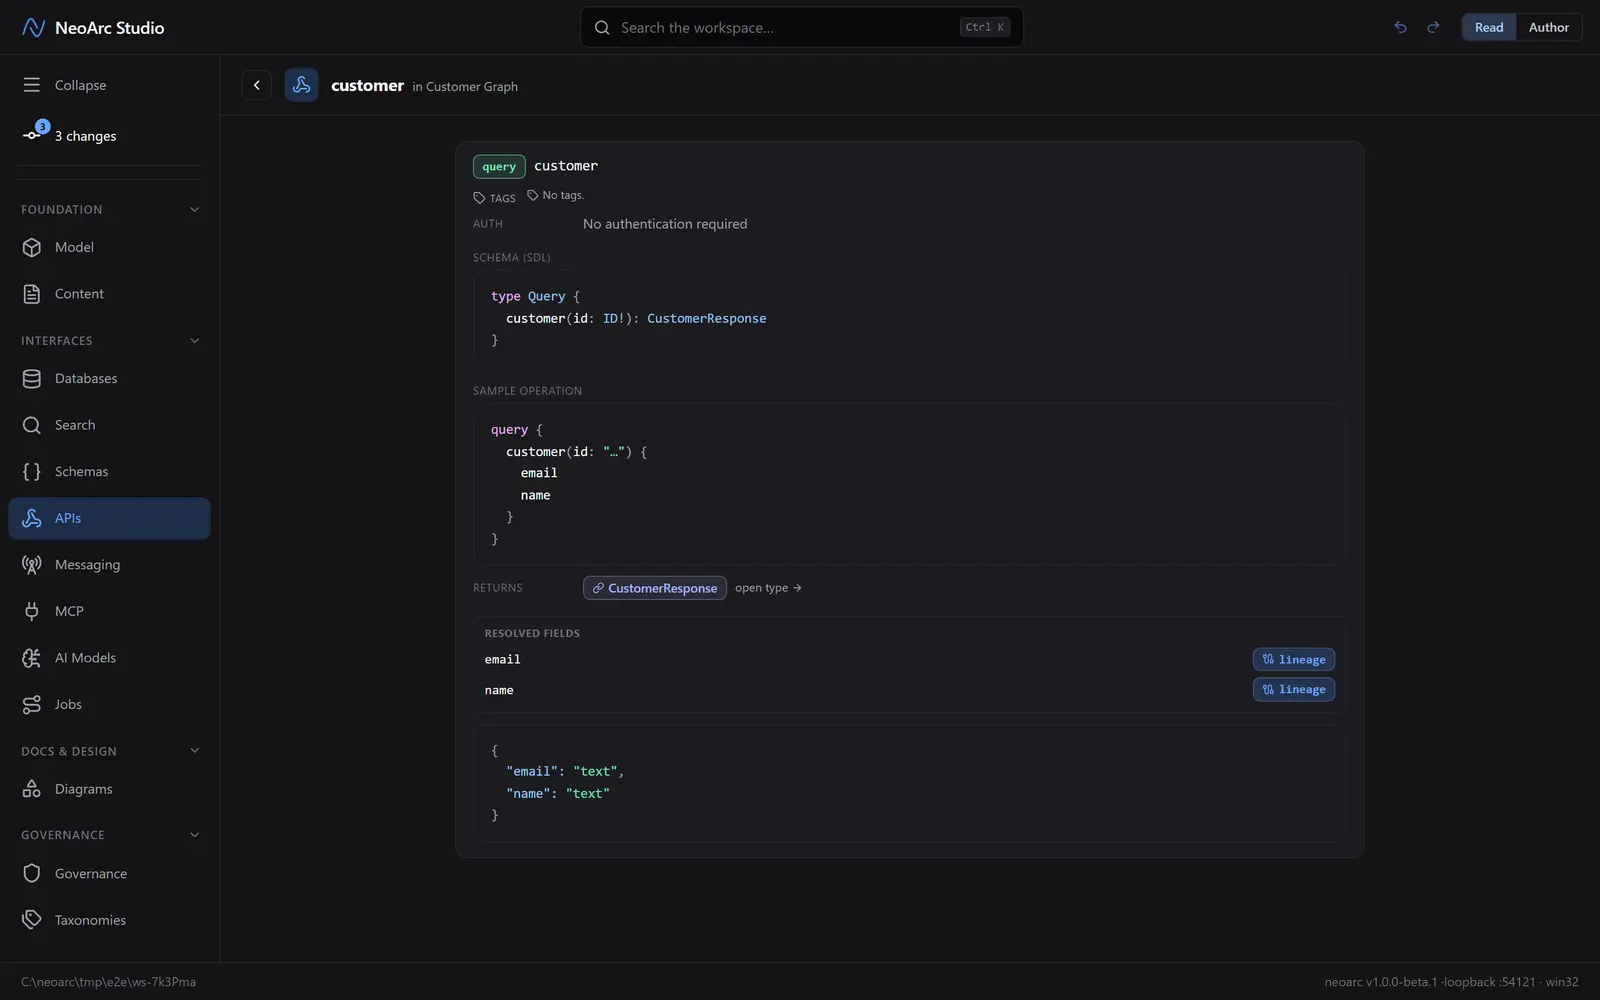The image size is (1600, 1000).
Task: Open Schemas braces icon in sidebar
Action: (32, 472)
